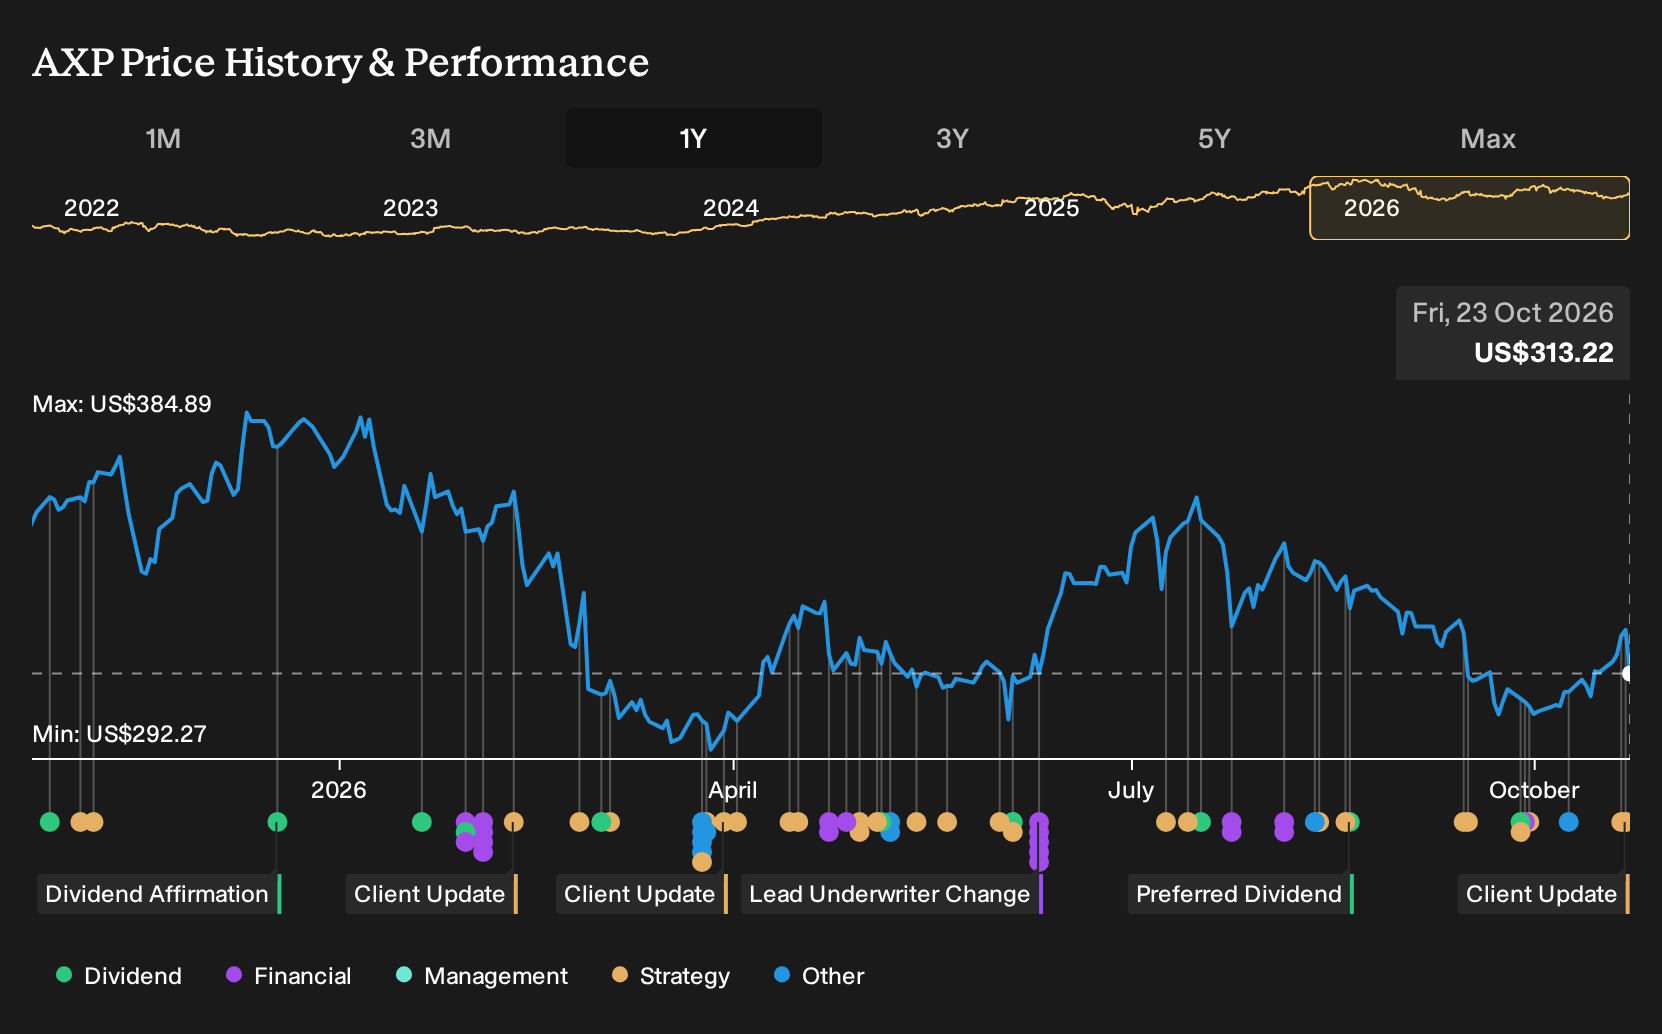Click the Min: US$292.27 label
The image size is (1662, 1034).
[x=120, y=734]
